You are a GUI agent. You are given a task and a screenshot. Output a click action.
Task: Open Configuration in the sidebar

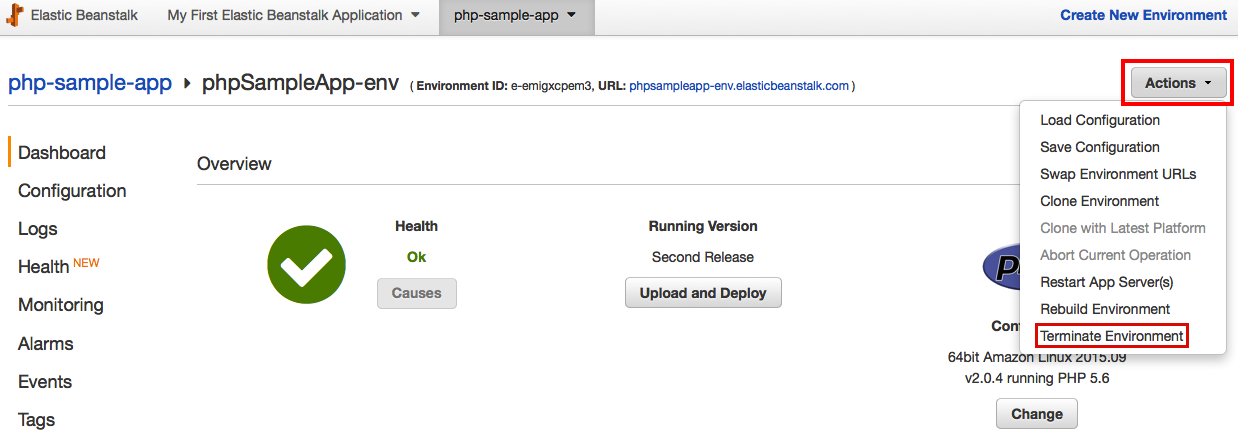[72, 191]
